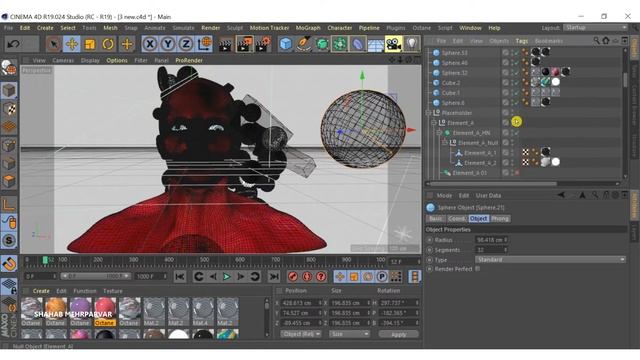Open the Mesh menu
Viewport: 640px width, 360px height.
point(110,28)
